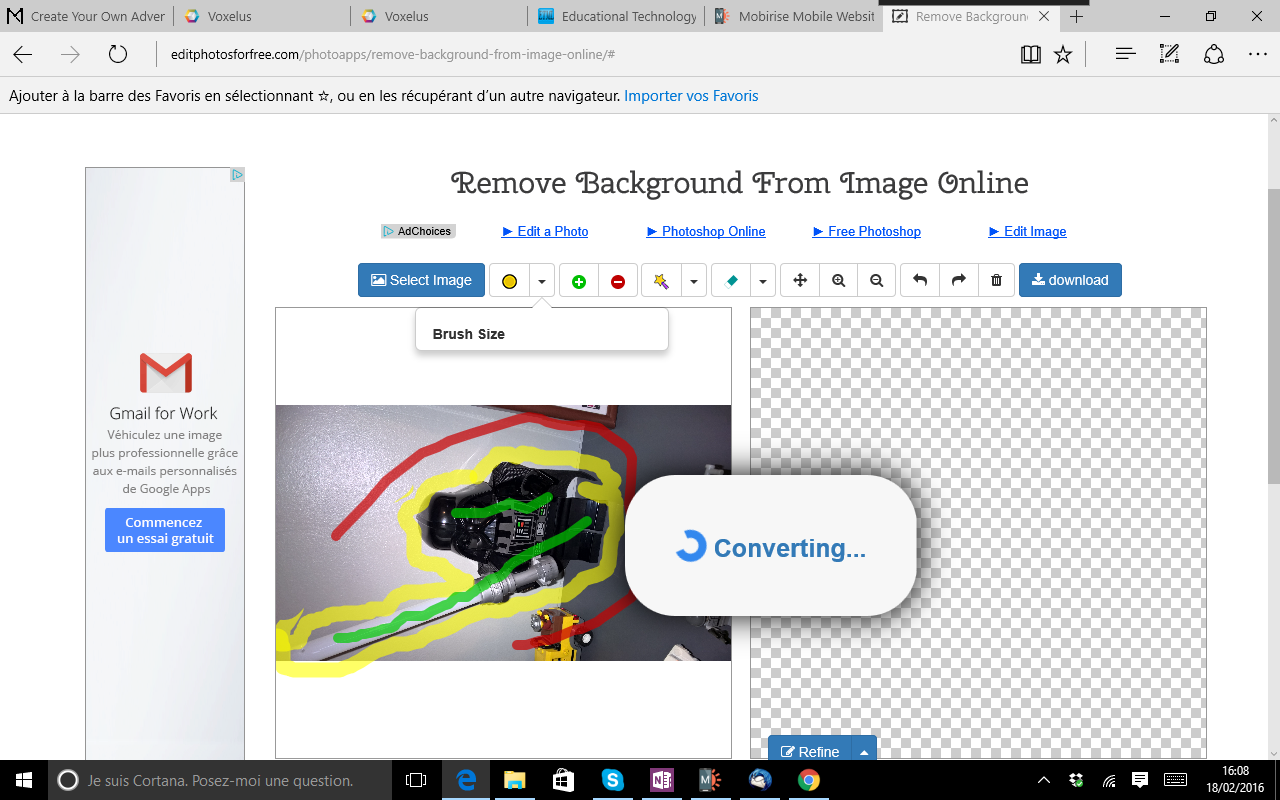Switch to the Educational Technology tab
Viewport: 1280px width, 800px height.
(618, 16)
